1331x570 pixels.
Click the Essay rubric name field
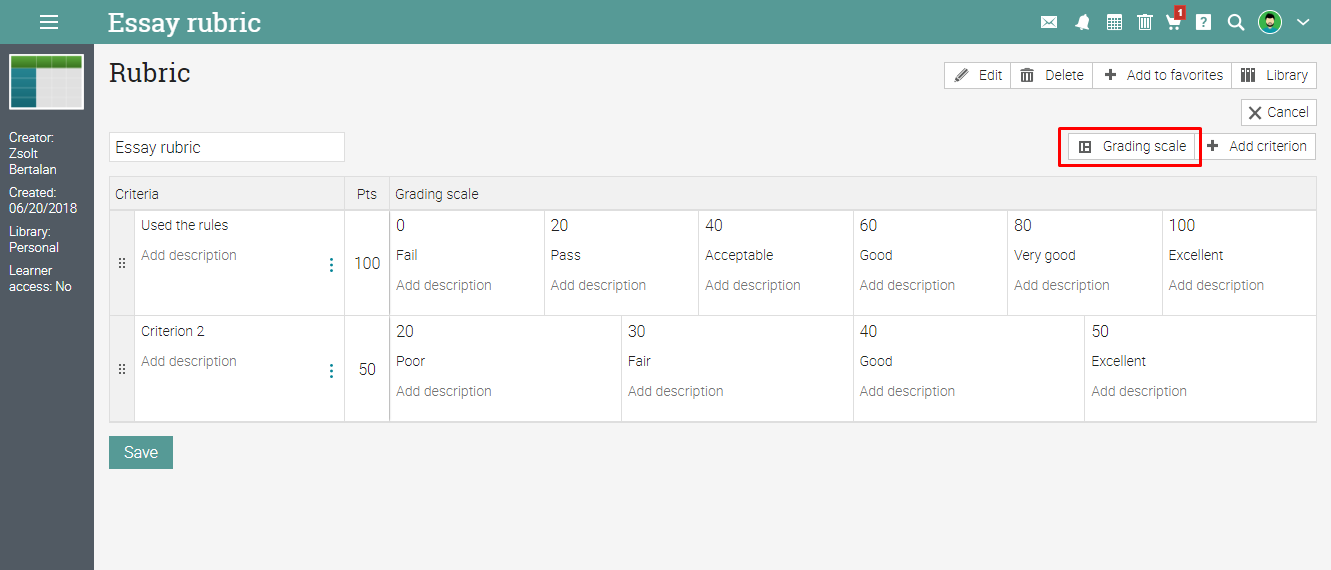(226, 147)
